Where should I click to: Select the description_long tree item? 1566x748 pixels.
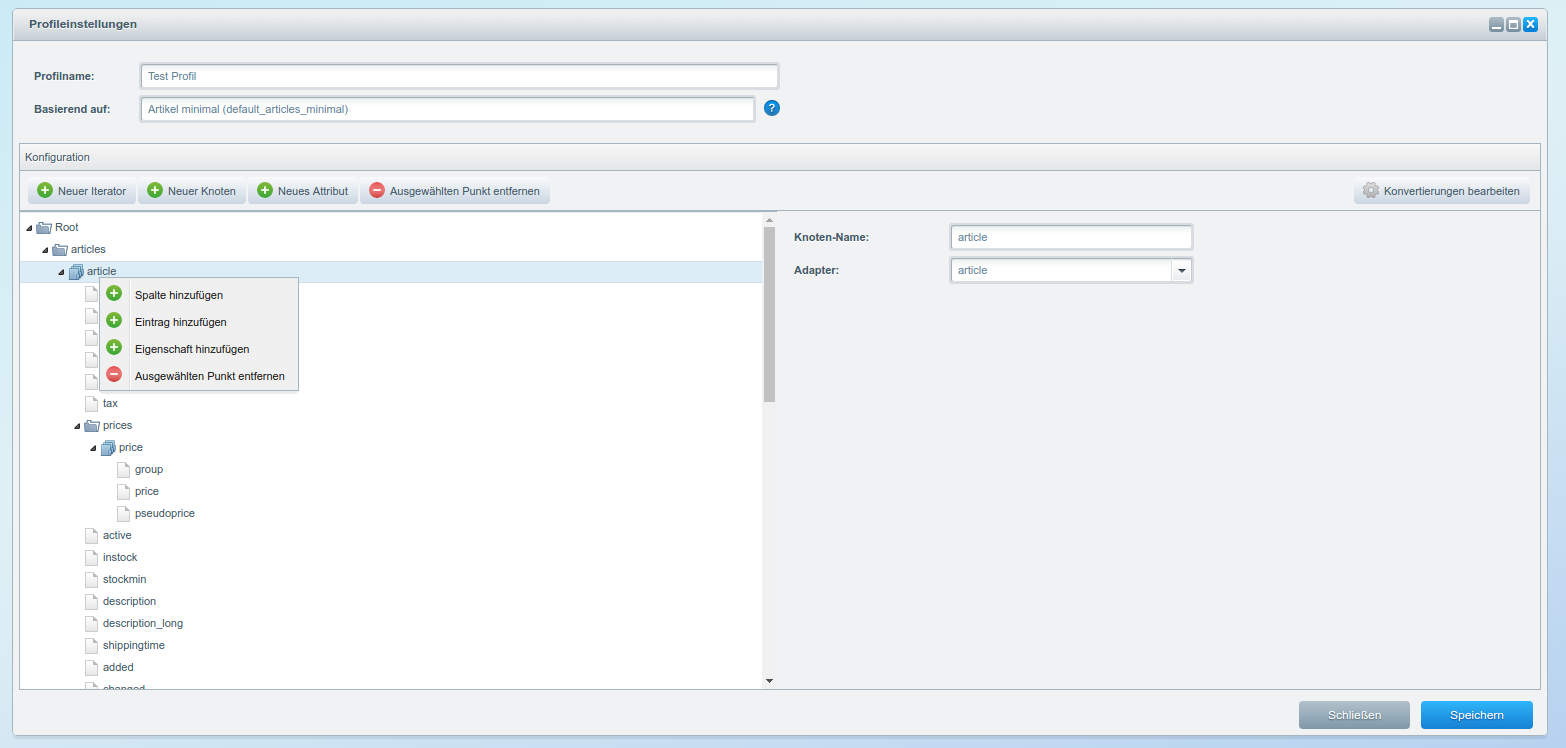[142, 623]
